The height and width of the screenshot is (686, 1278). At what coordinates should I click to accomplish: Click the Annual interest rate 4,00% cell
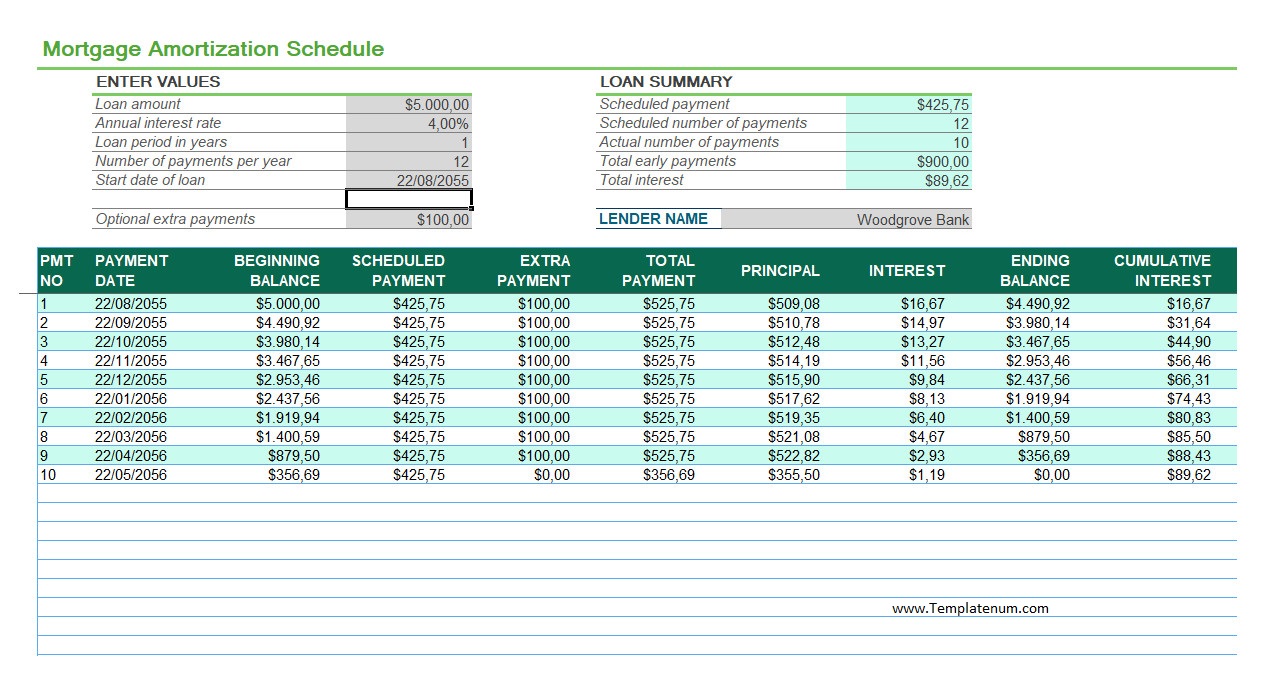[408, 123]
